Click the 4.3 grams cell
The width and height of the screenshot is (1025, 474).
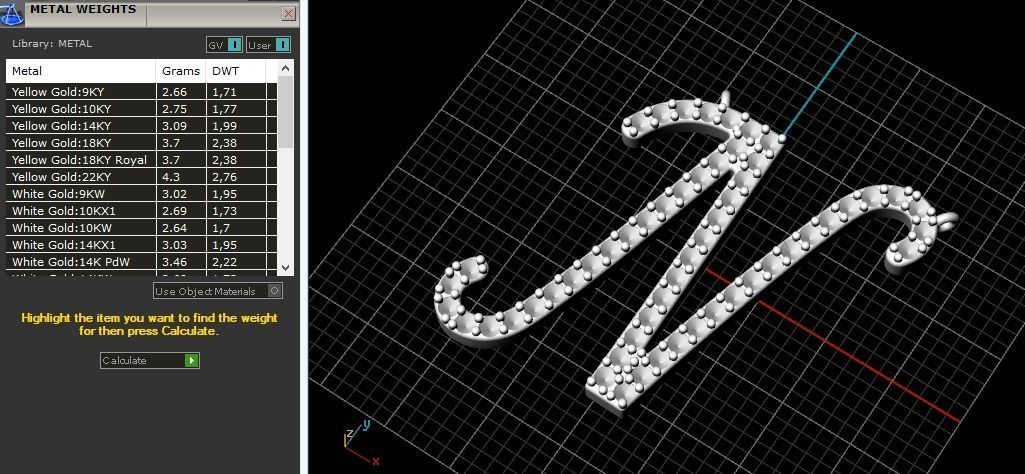pyautogui.click(x=181, y=177)
